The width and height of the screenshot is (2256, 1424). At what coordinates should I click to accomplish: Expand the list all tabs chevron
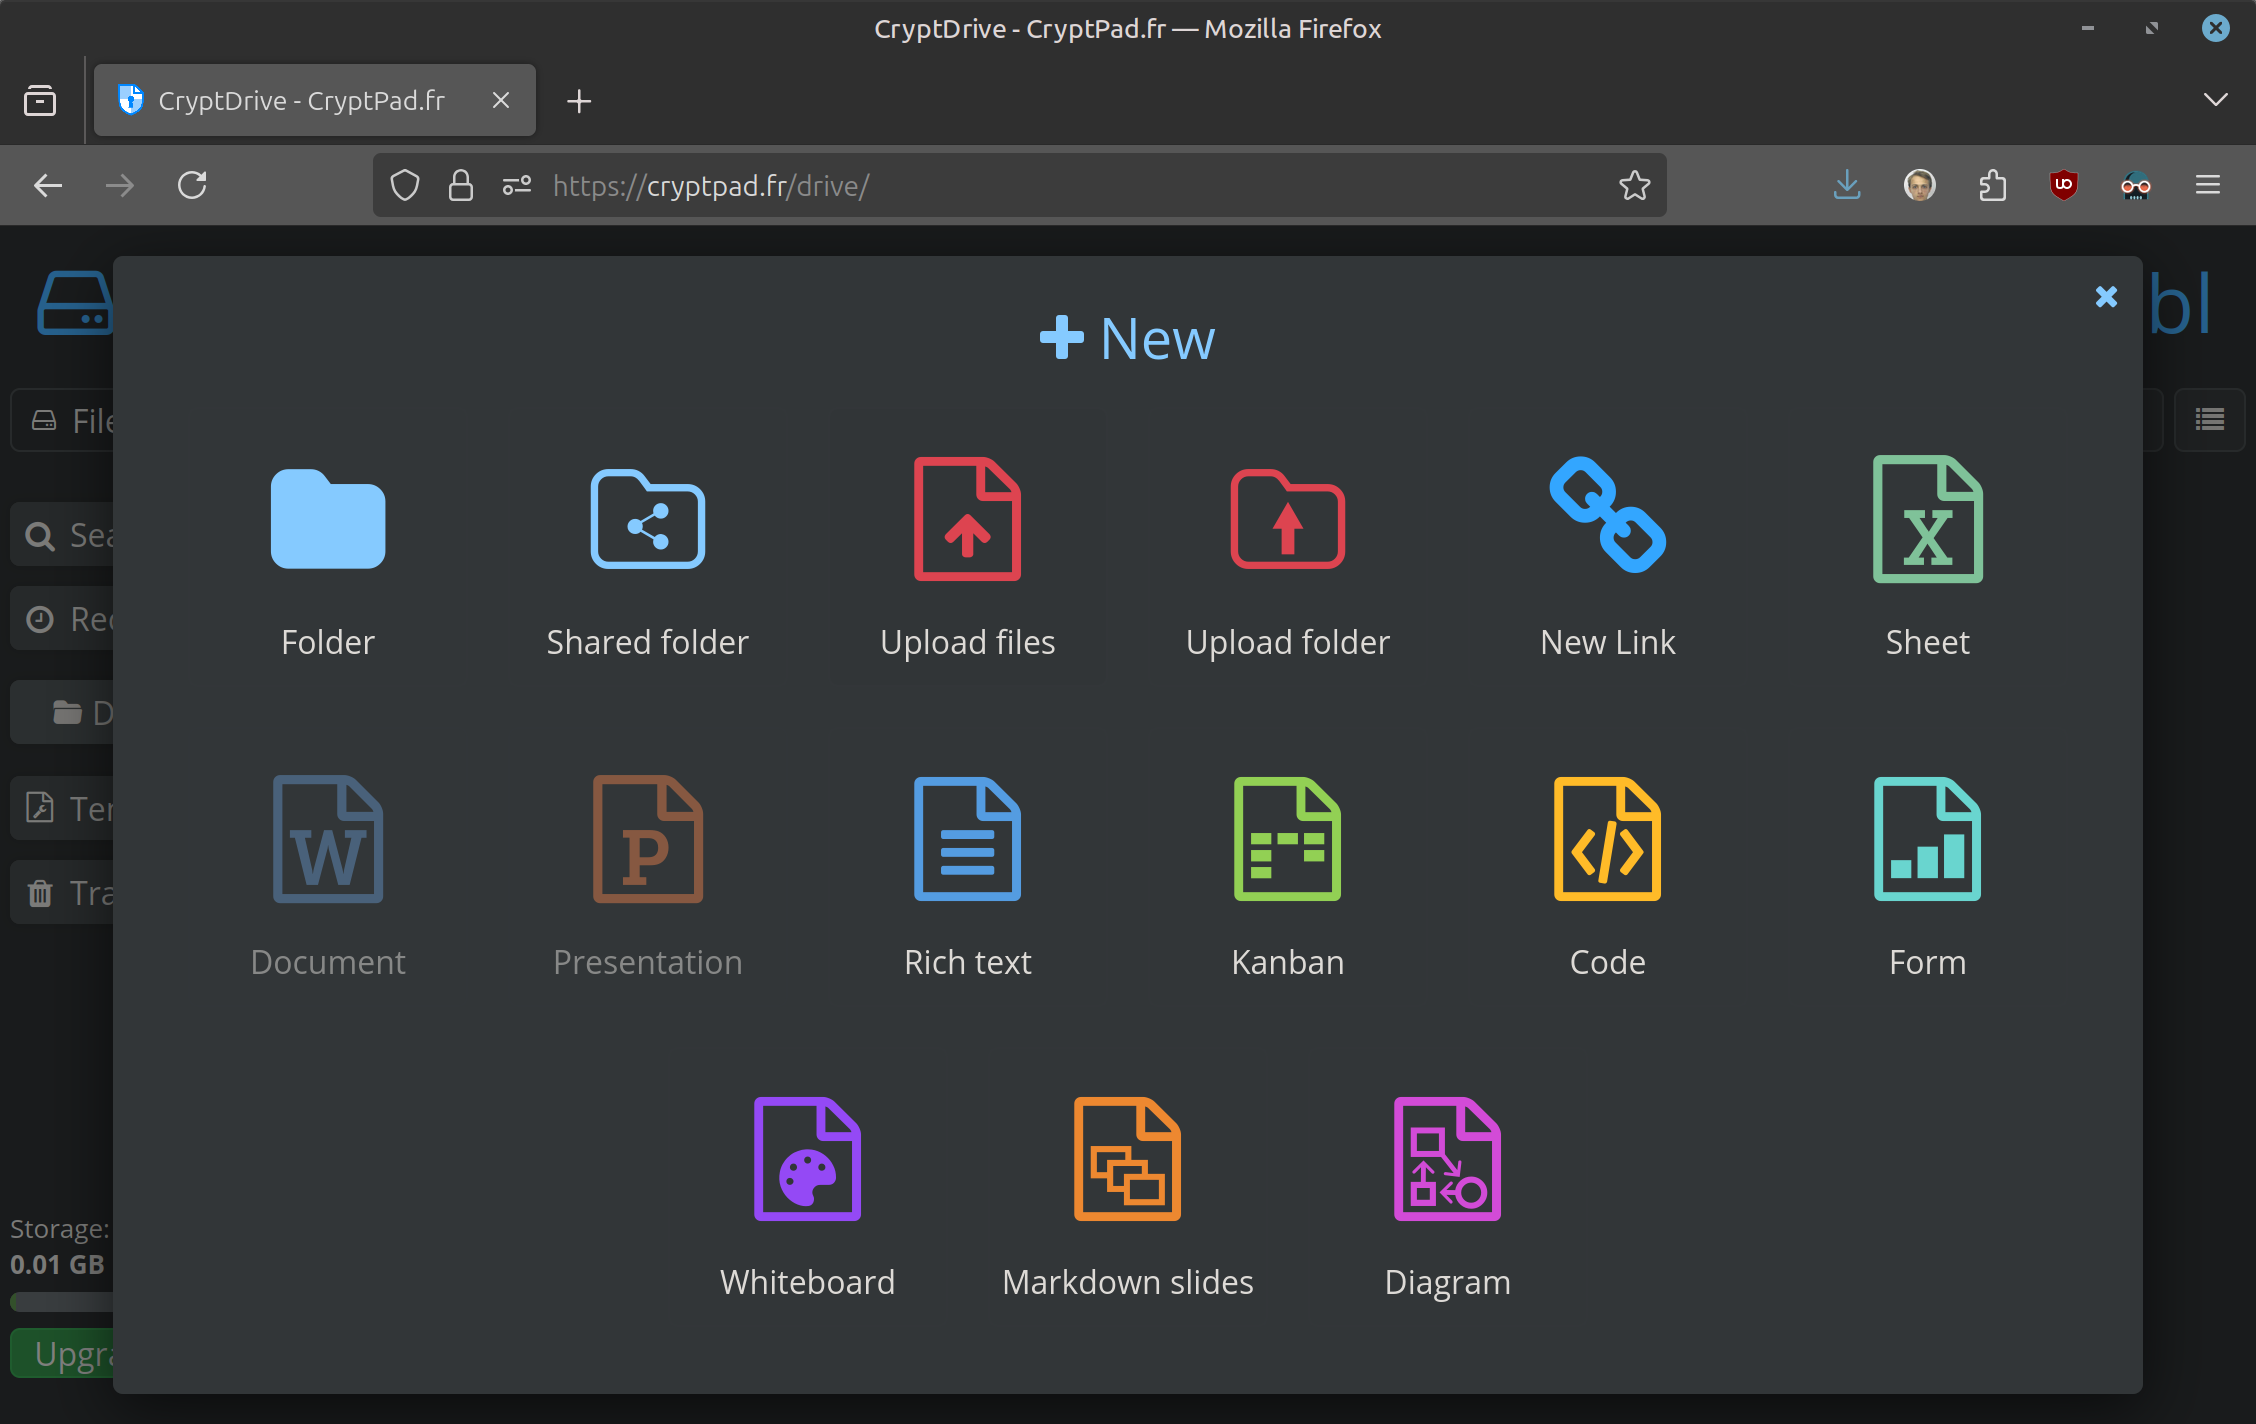(2215, 100)
